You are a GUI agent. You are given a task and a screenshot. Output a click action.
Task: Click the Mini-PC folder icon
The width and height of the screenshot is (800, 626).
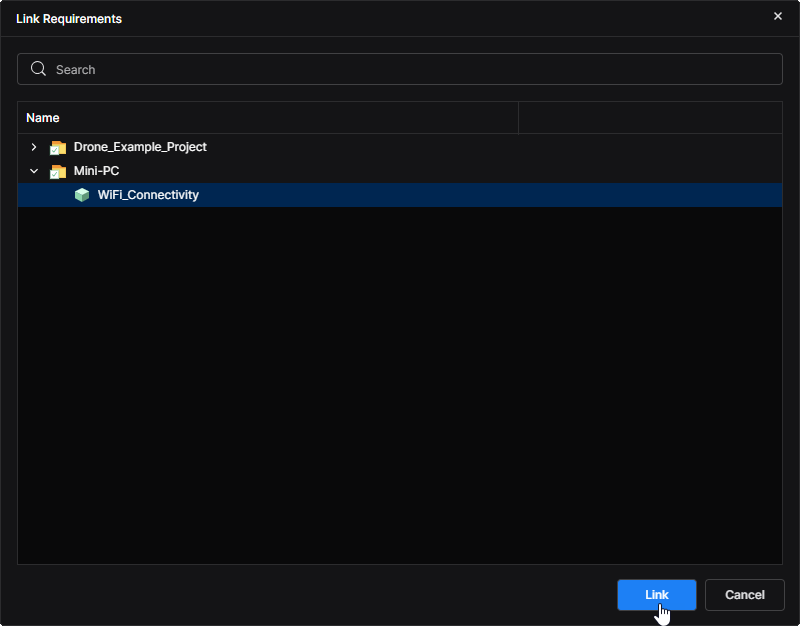click(x=58, y=171)
